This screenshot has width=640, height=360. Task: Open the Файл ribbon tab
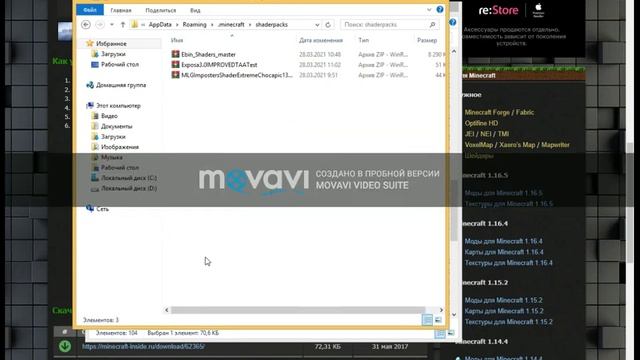[90, 10]
